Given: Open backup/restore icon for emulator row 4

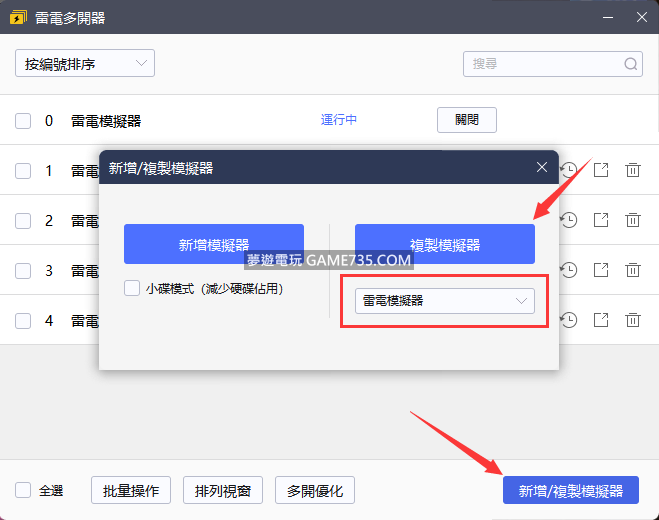Looking at the screenshot, I should click(569, 320).
